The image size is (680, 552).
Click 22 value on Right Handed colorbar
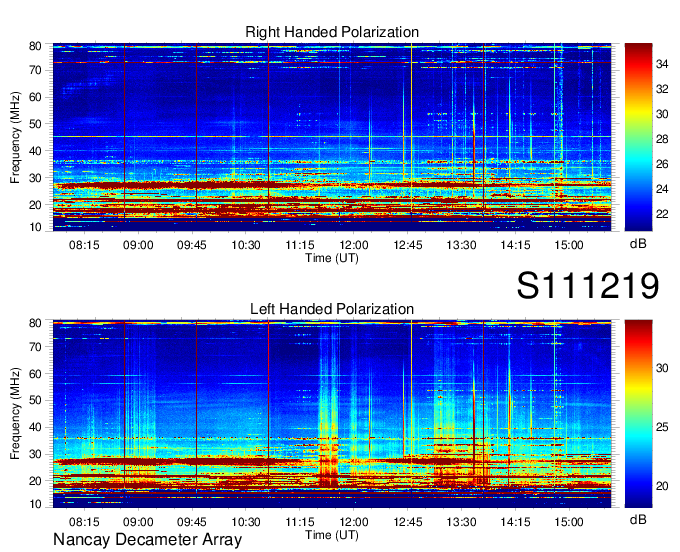click(x=662, y=214)
